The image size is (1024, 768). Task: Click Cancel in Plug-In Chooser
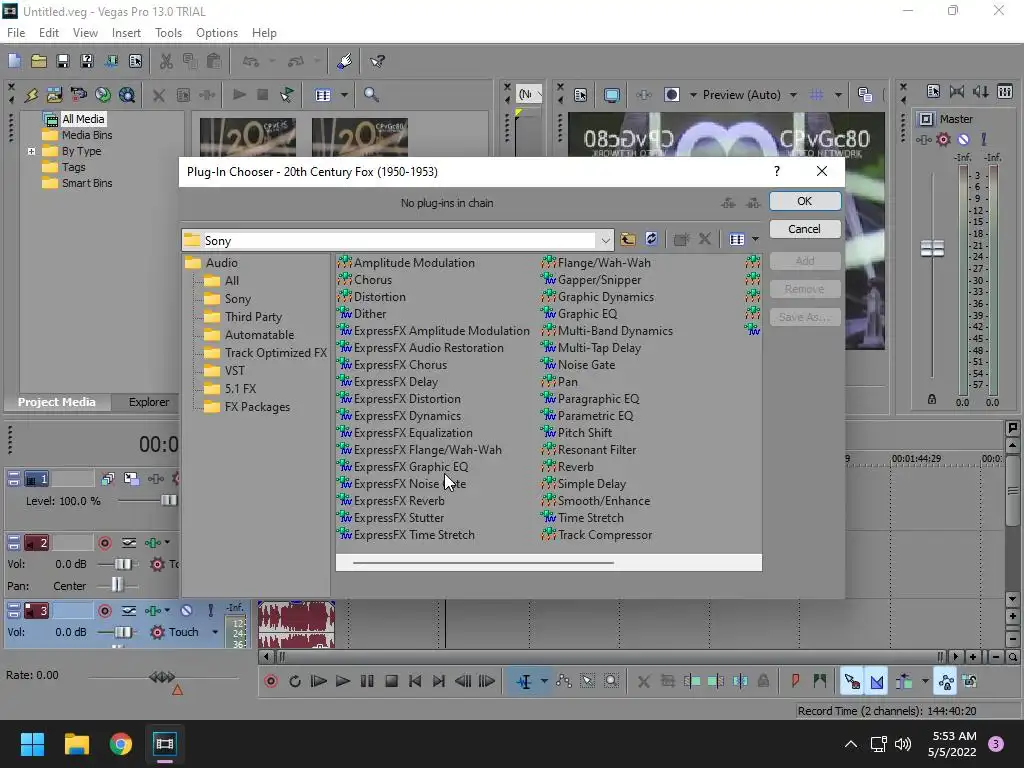pos(805,229)
